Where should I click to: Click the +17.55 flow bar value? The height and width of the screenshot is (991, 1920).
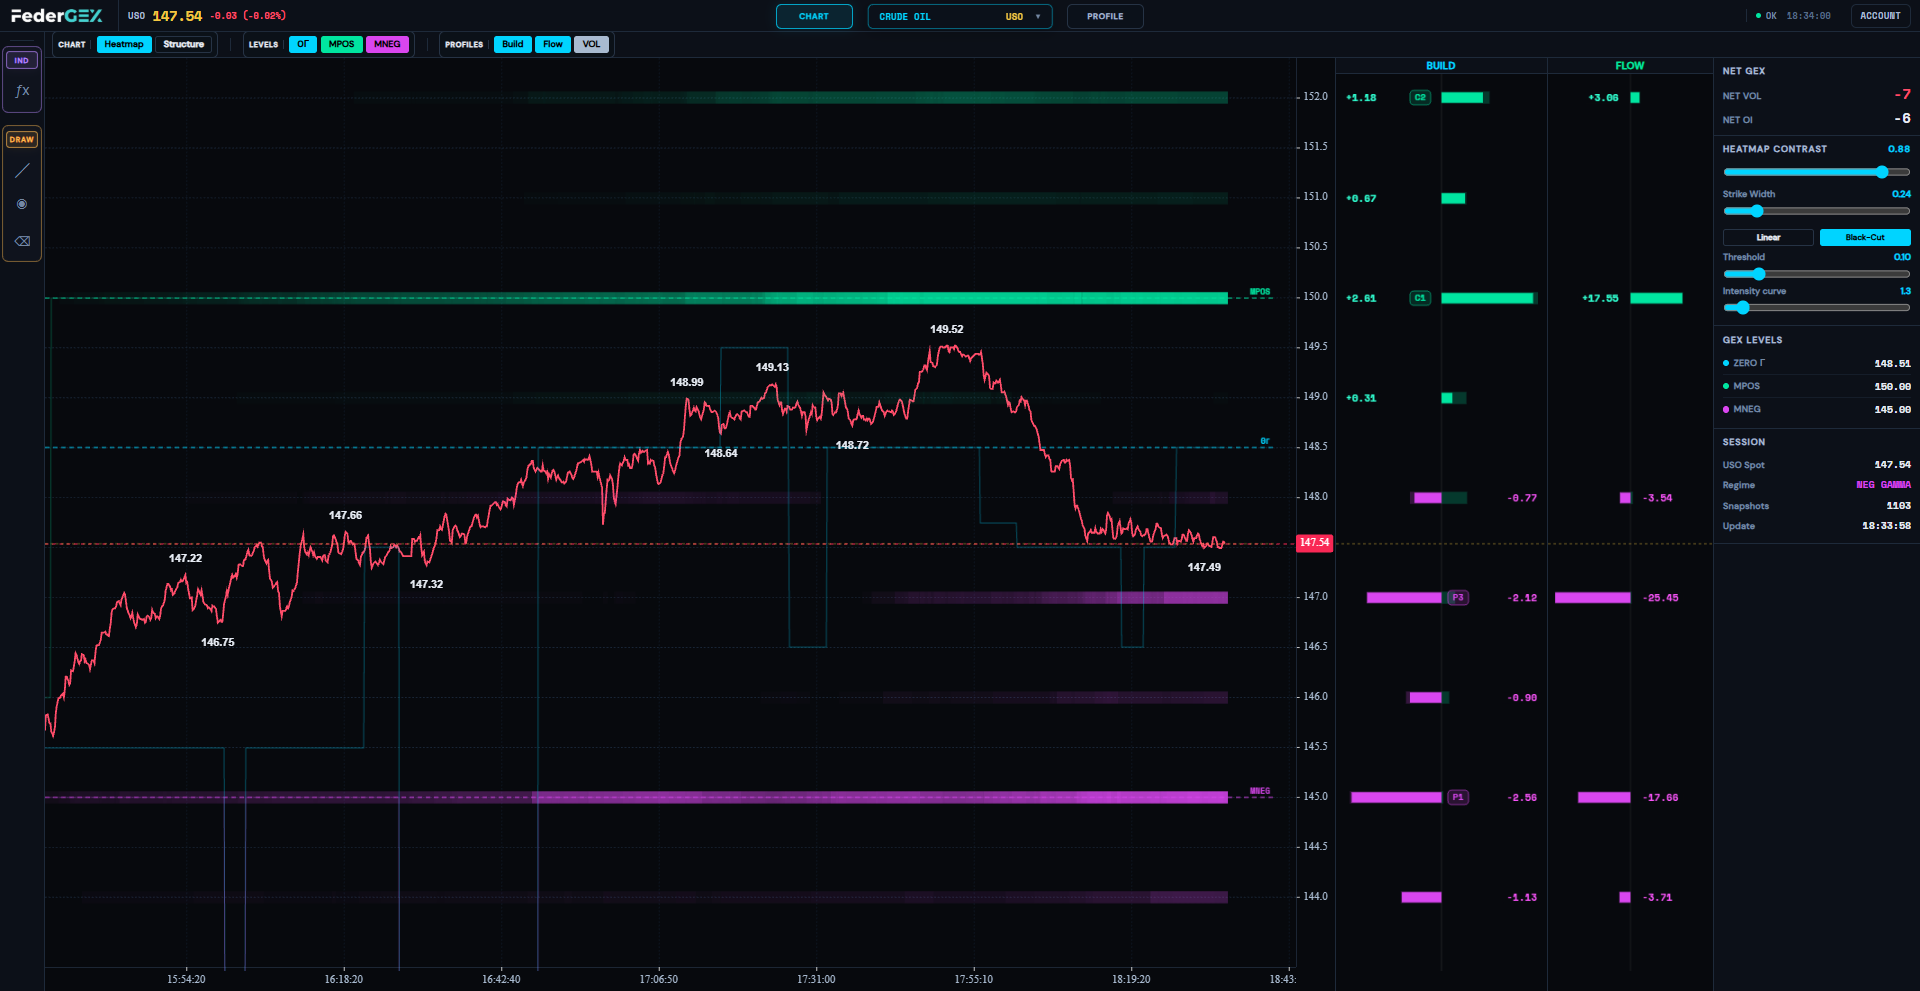pyautogui.click(x=1600, y=299)
